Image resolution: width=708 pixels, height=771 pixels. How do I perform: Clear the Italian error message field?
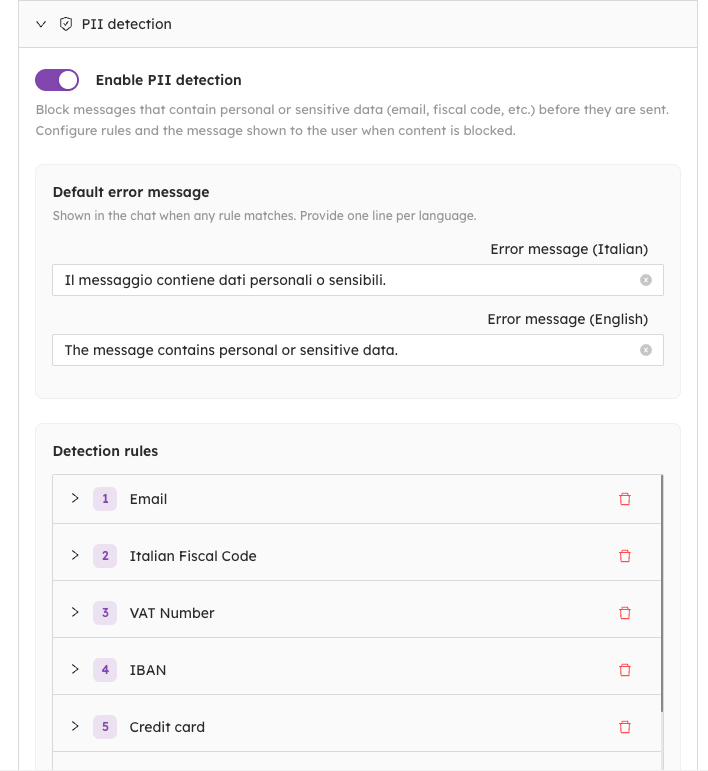(x=646, y=280)
